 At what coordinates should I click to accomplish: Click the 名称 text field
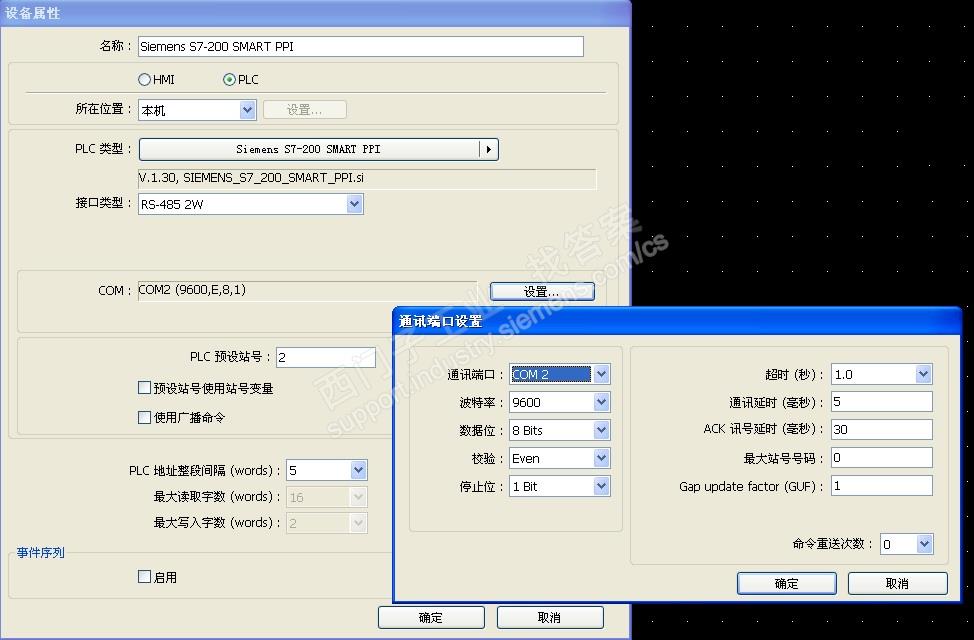(360, 47)
